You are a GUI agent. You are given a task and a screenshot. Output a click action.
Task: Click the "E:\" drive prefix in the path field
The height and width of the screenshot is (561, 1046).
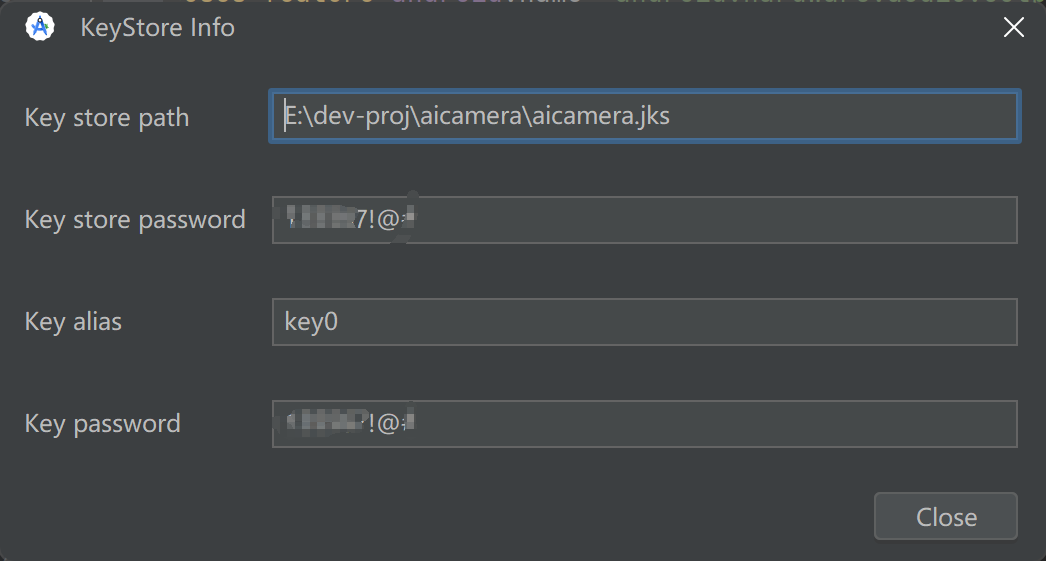292,116
